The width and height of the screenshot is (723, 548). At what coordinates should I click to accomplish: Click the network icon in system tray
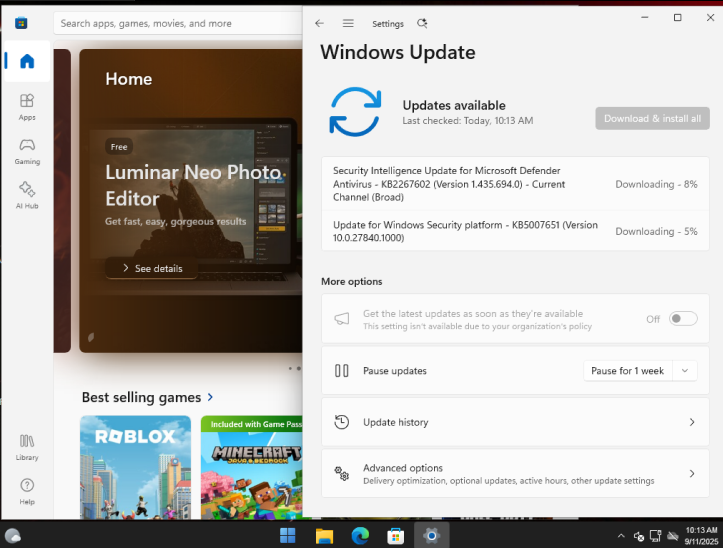click(x=655, y=536)
